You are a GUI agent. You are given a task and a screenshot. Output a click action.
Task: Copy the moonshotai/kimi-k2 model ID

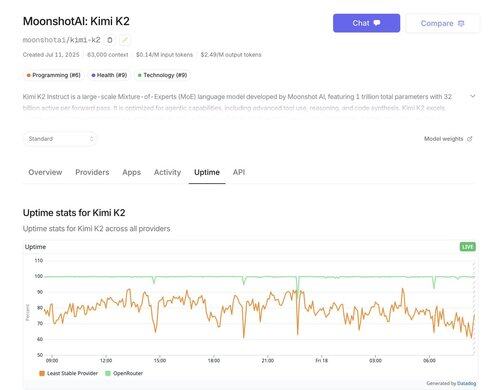110,40
